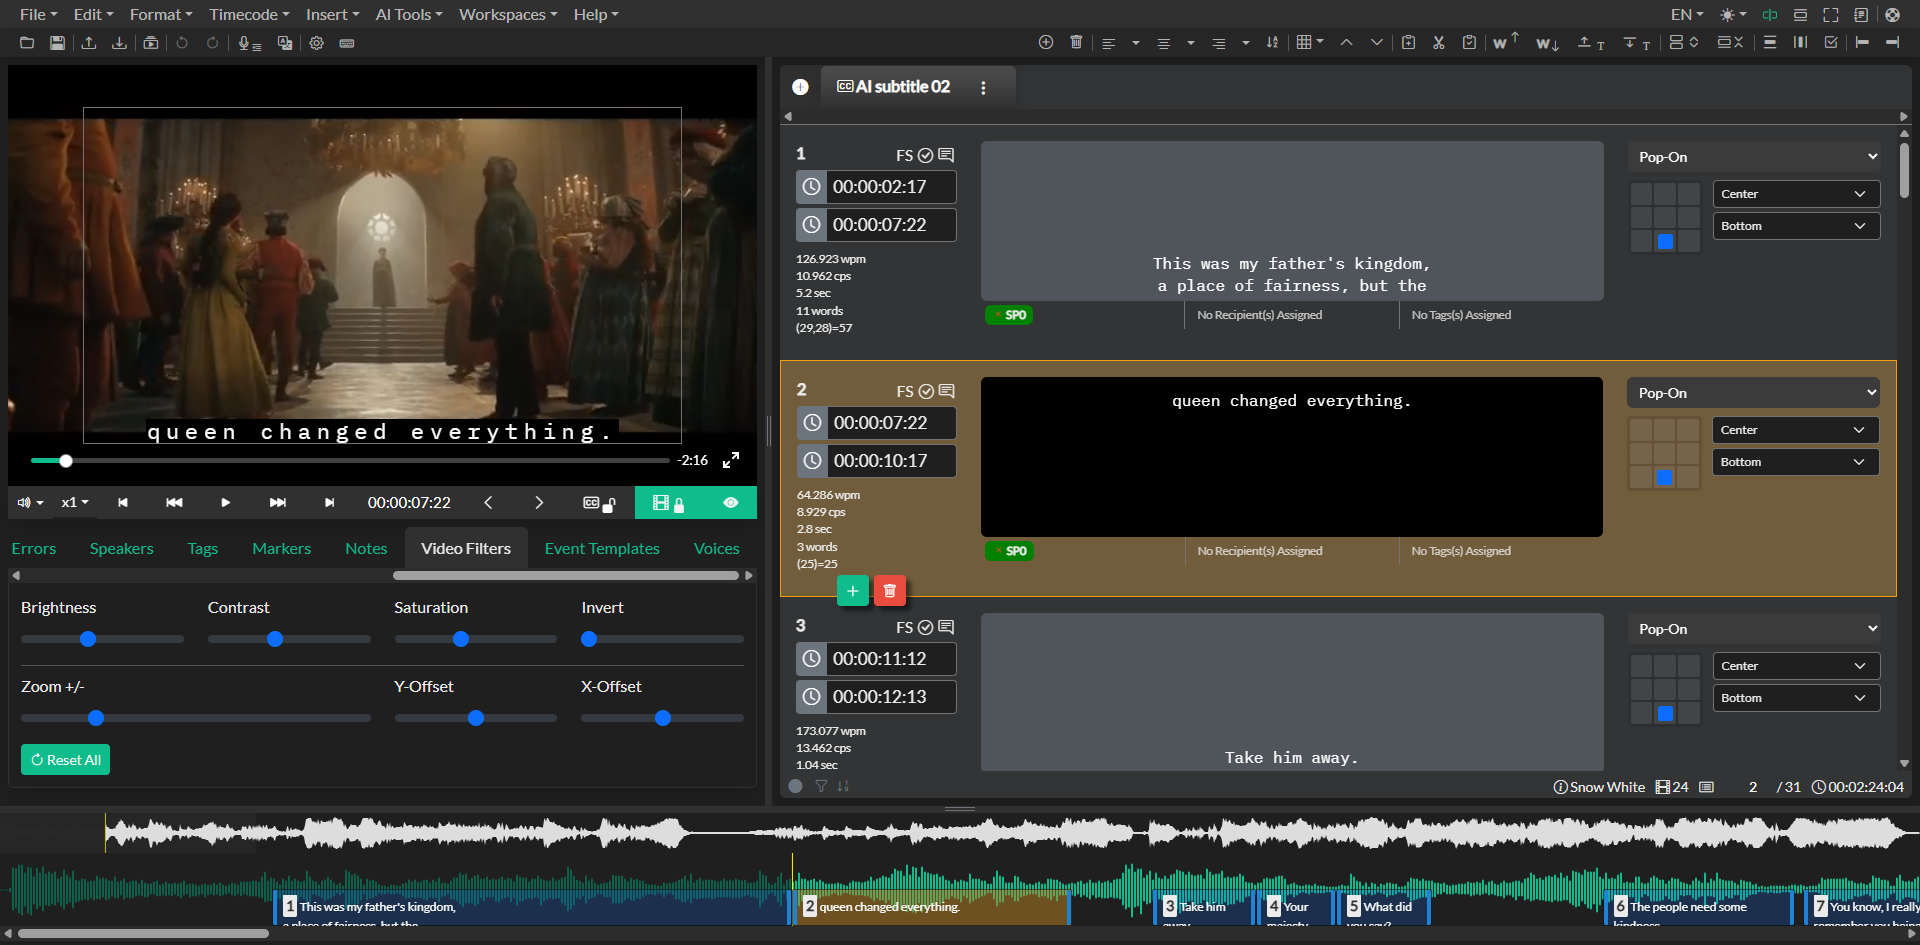Click the green add button under event 2

click(x=852, y=591)
